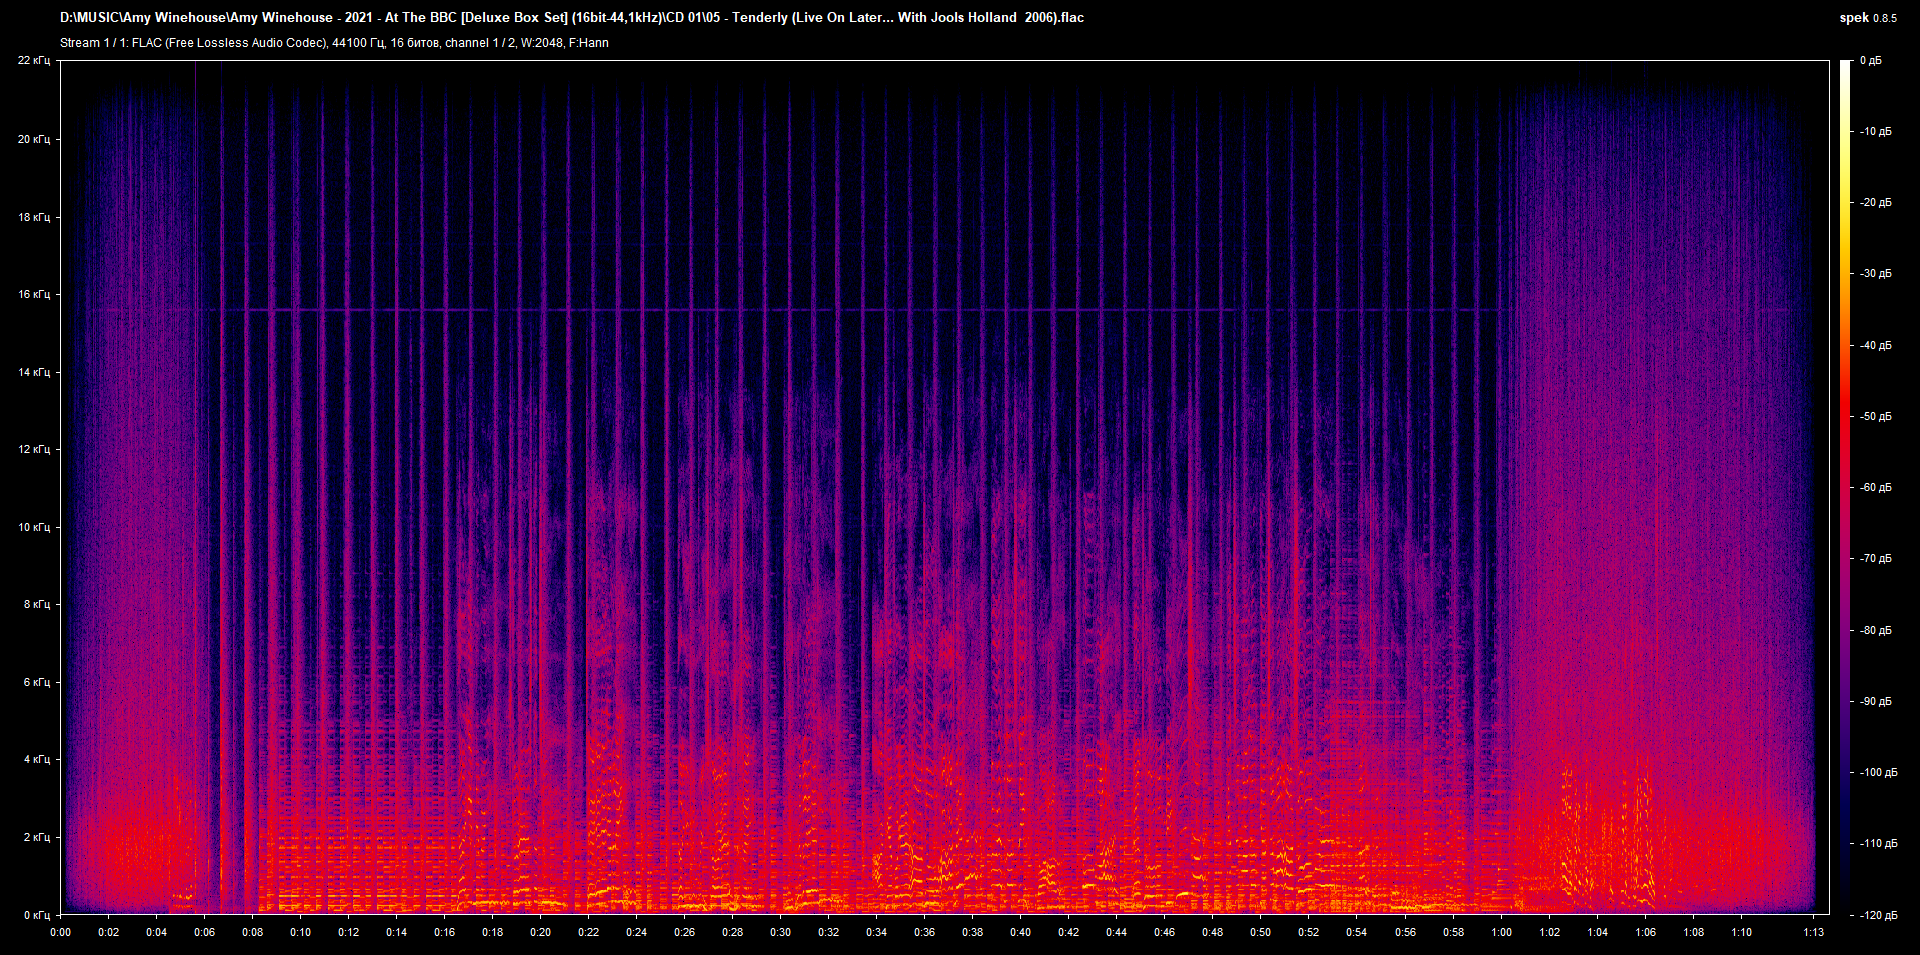This screenshot has height=955, width=1920.
Task: Click the white top of the color bar
Action: click(1845, 66)
